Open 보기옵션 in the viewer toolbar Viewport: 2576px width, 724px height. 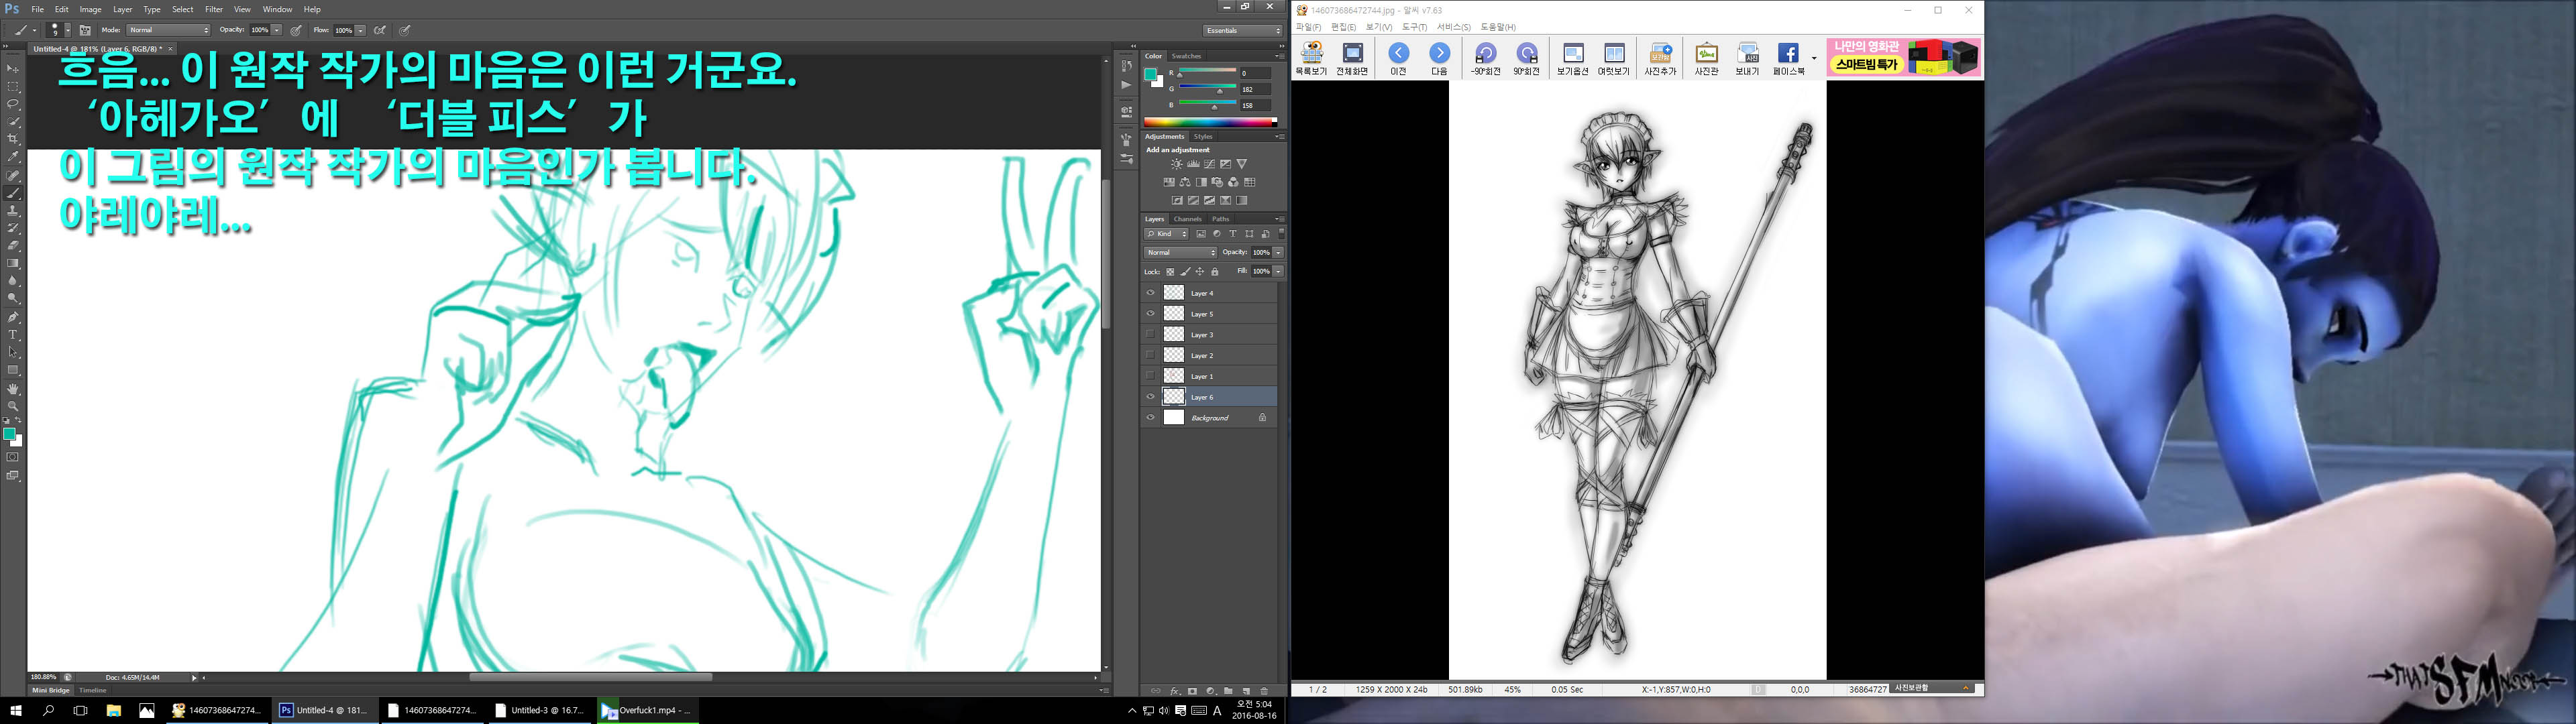1572,59
